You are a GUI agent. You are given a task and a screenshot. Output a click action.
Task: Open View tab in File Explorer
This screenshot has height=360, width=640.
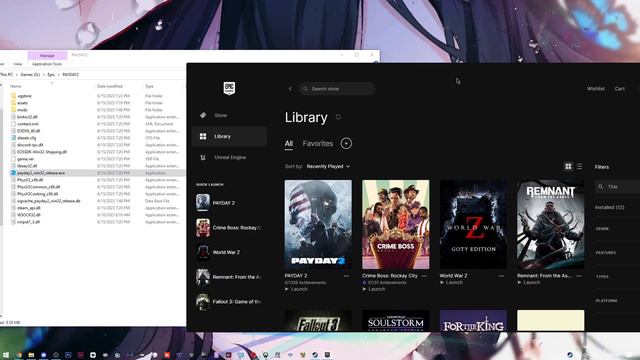[x=18, y=64]
